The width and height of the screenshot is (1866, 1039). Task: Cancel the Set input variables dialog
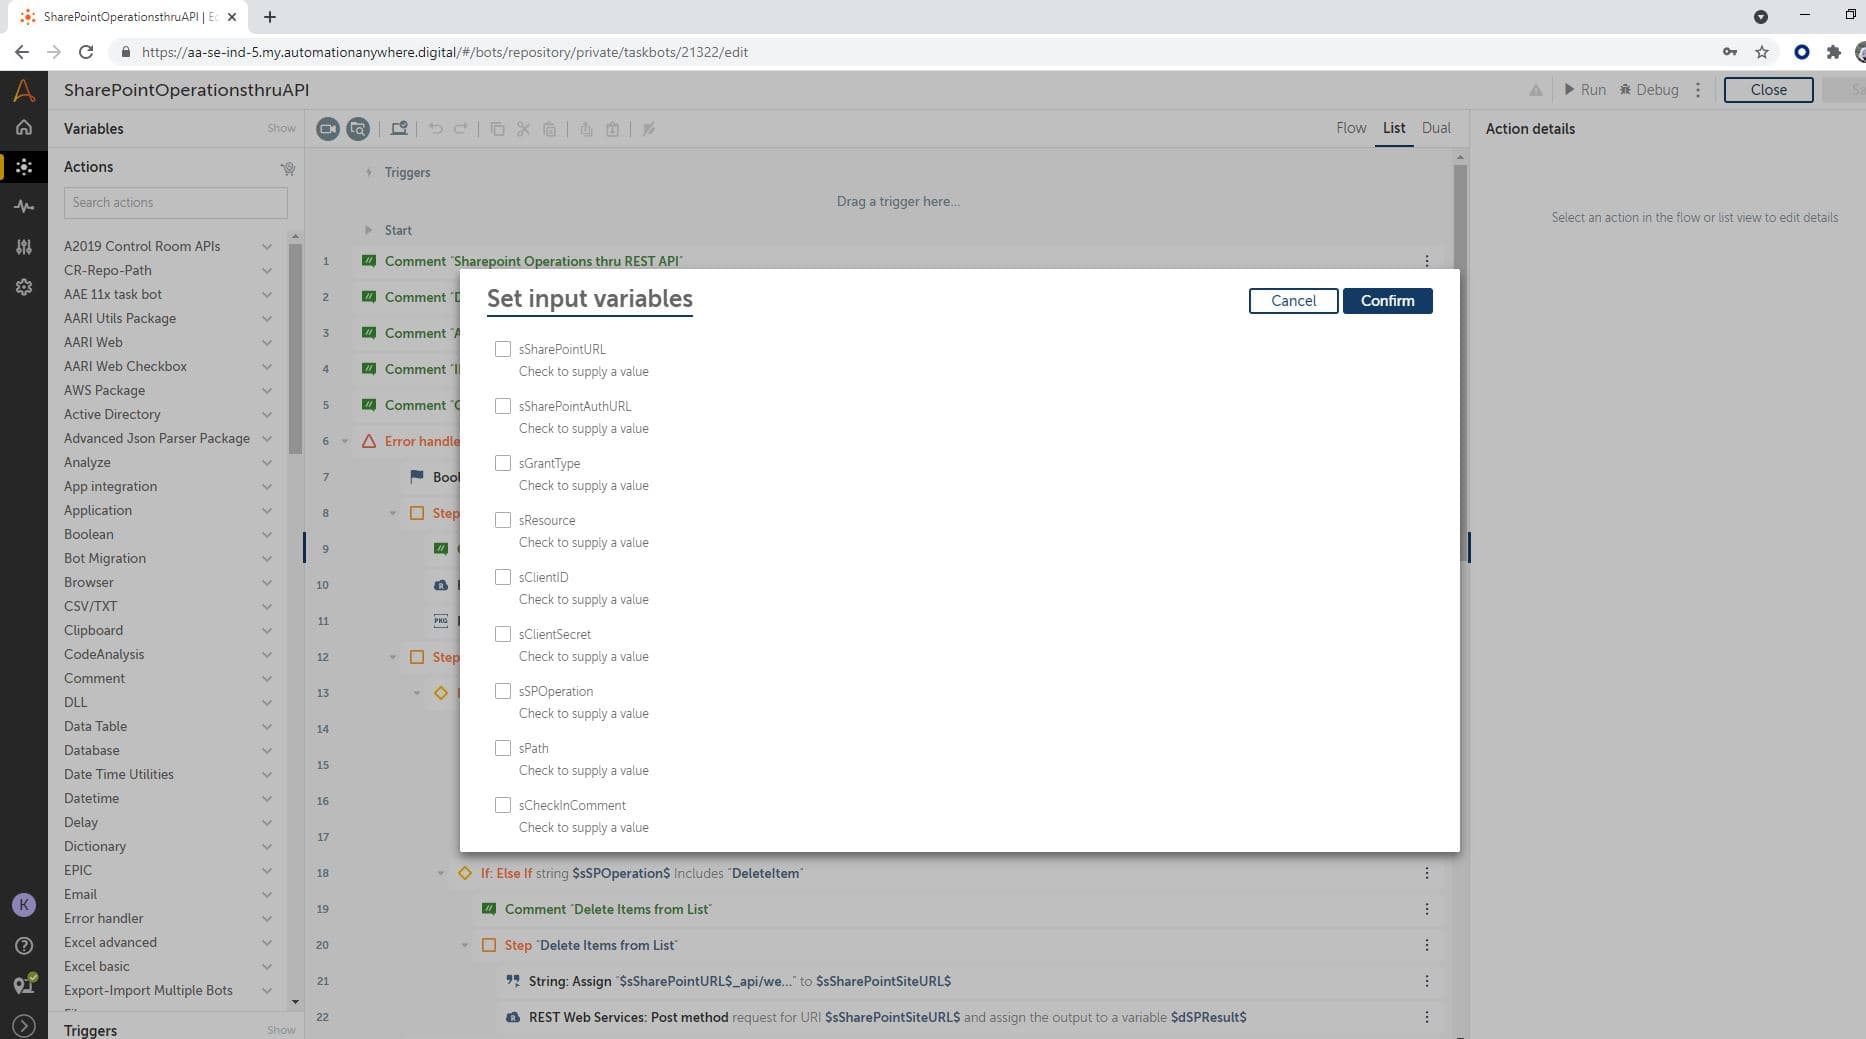[x=1294, y=301]
